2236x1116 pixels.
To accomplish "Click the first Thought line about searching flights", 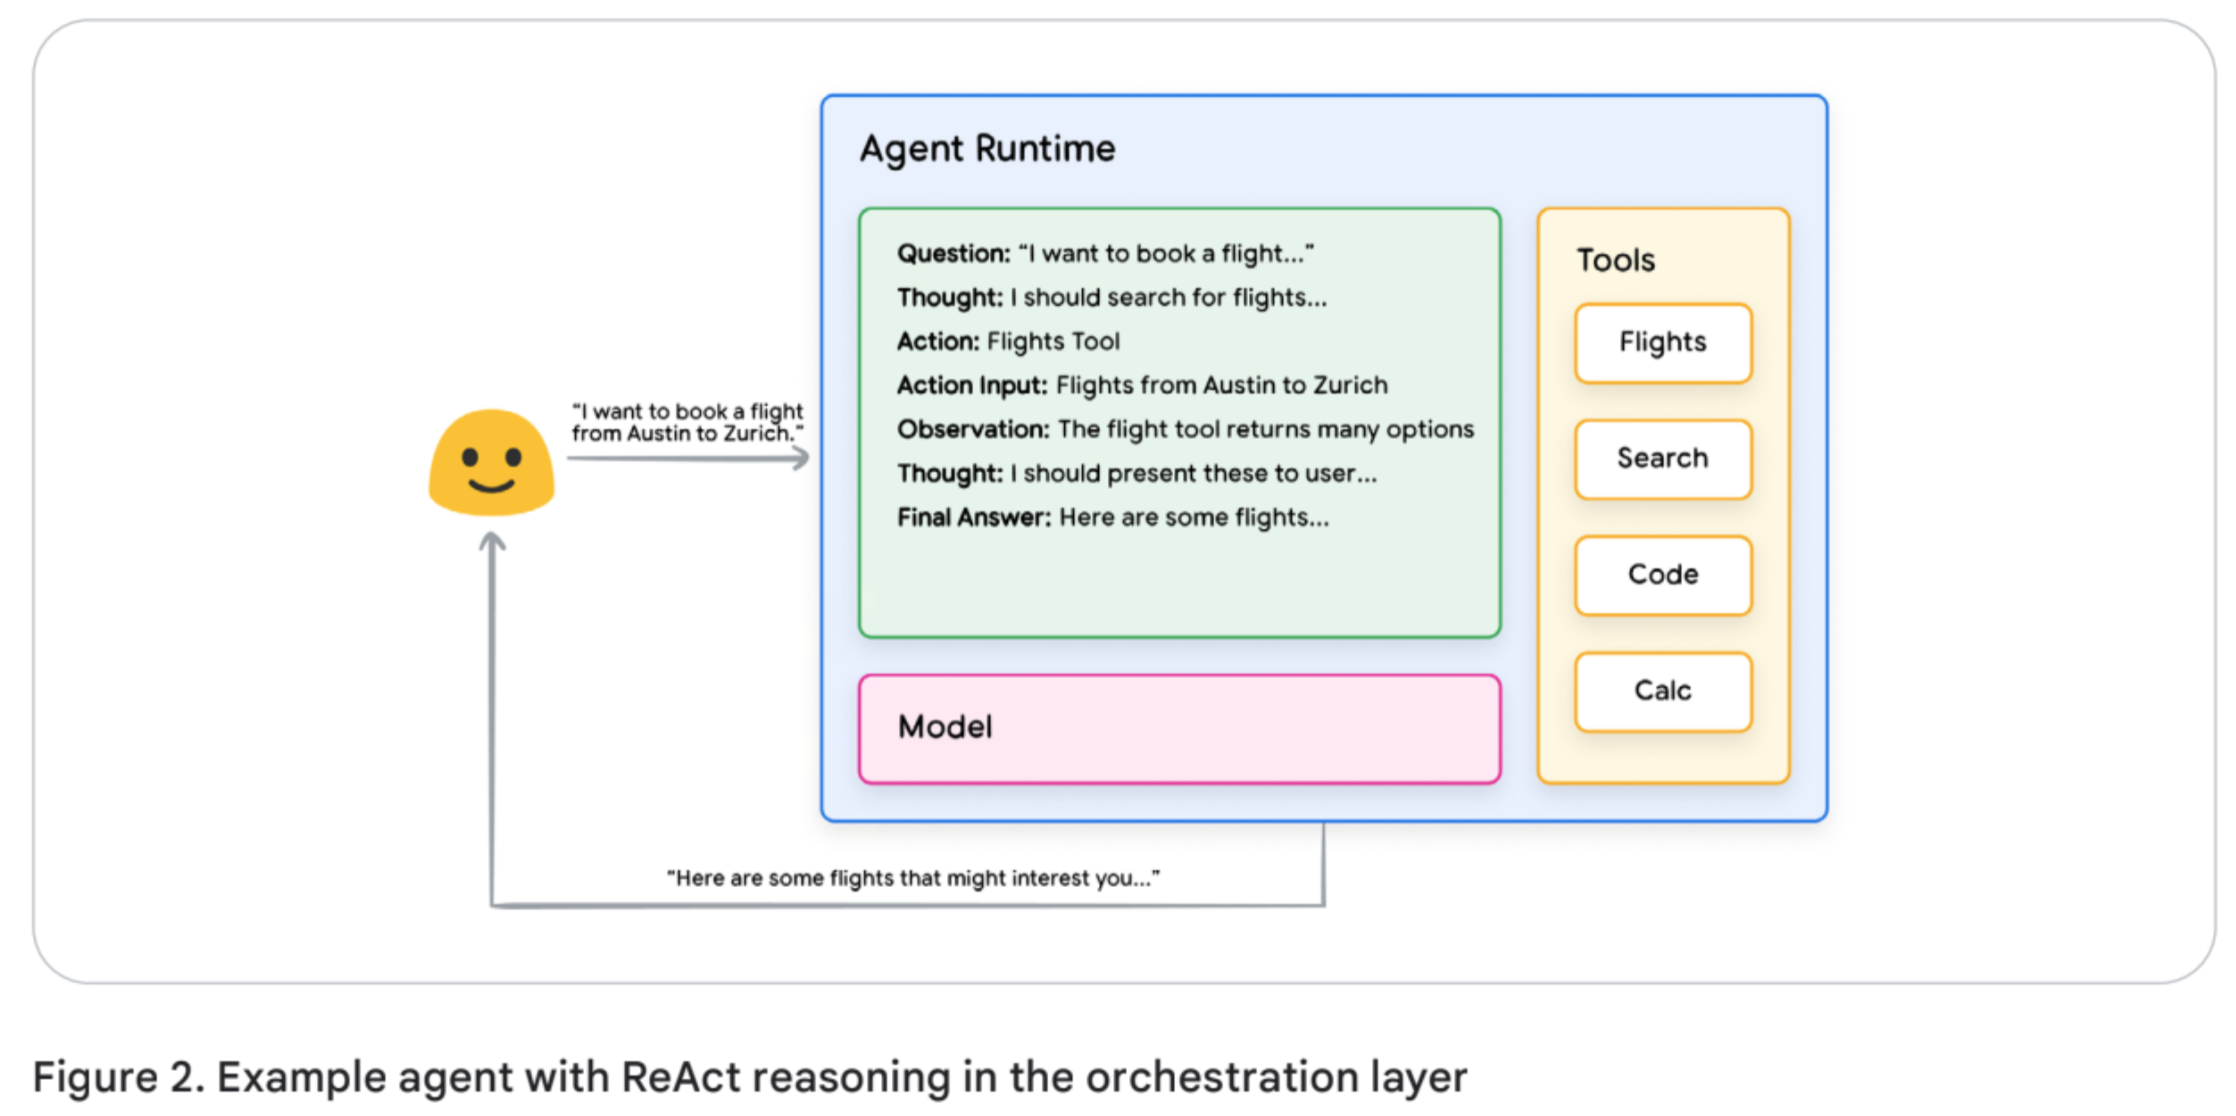I will tap(1111, 298).
